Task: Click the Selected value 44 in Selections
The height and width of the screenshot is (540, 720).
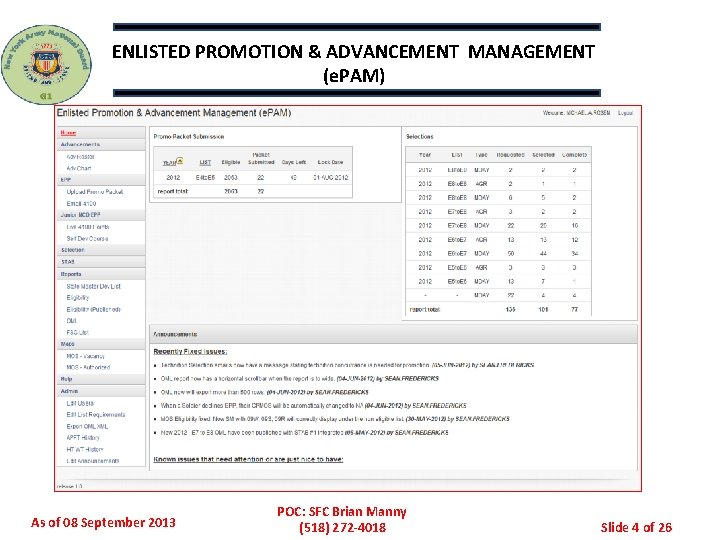Action: click(x=543, y=253)
